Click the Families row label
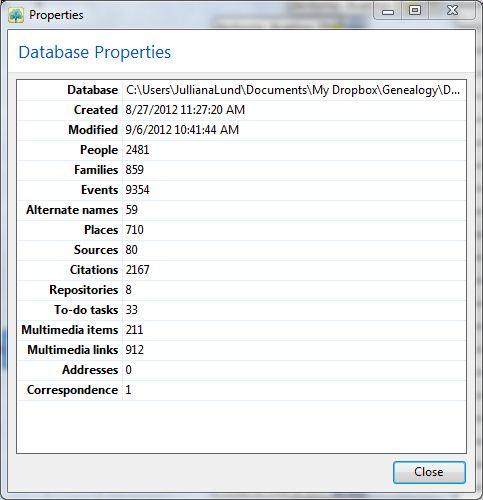The image size is (483, 500). [x=96, y=170]
